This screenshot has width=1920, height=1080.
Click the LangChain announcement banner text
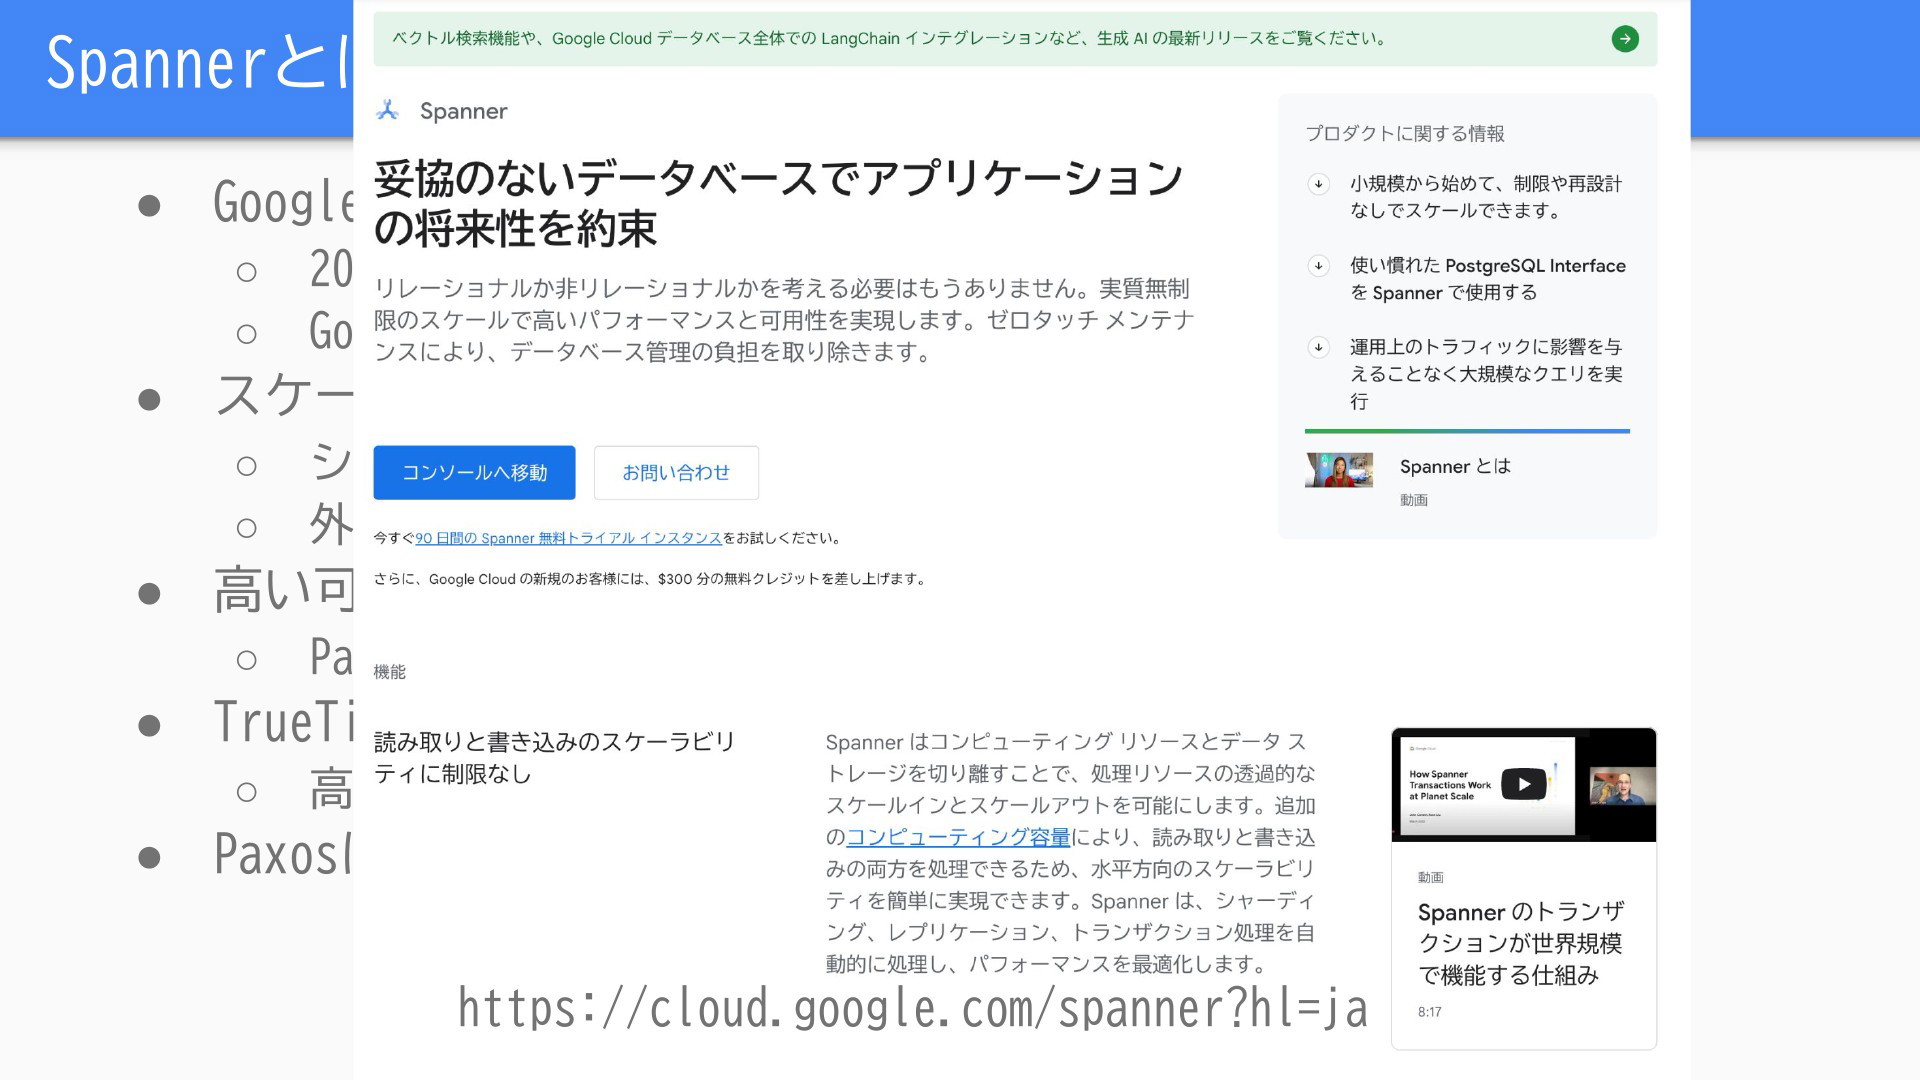click(x=888, y=39)
